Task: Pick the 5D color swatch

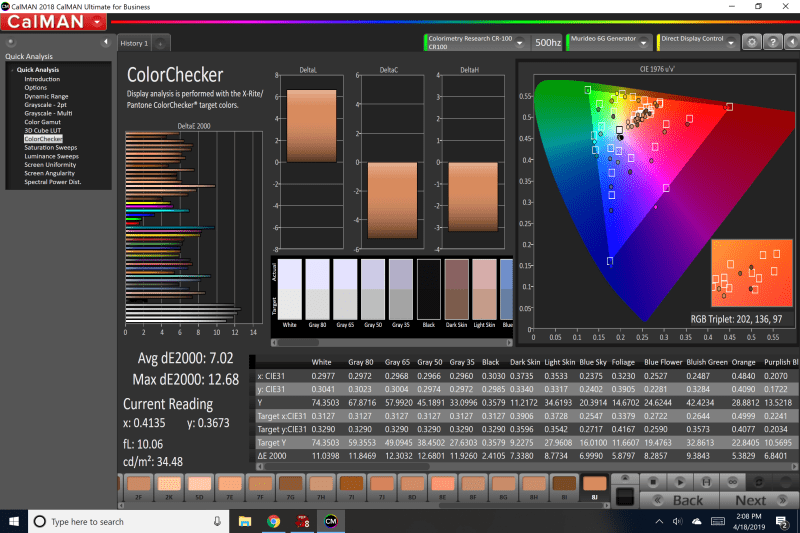Action: coord(199,487)
